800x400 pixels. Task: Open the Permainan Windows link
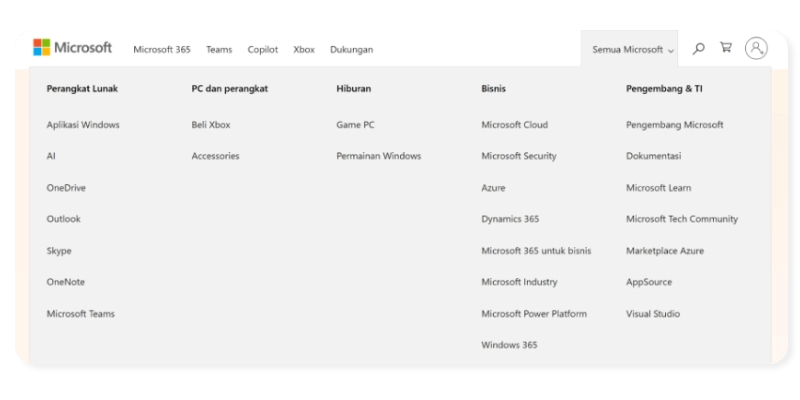click(x=379, y=156)
